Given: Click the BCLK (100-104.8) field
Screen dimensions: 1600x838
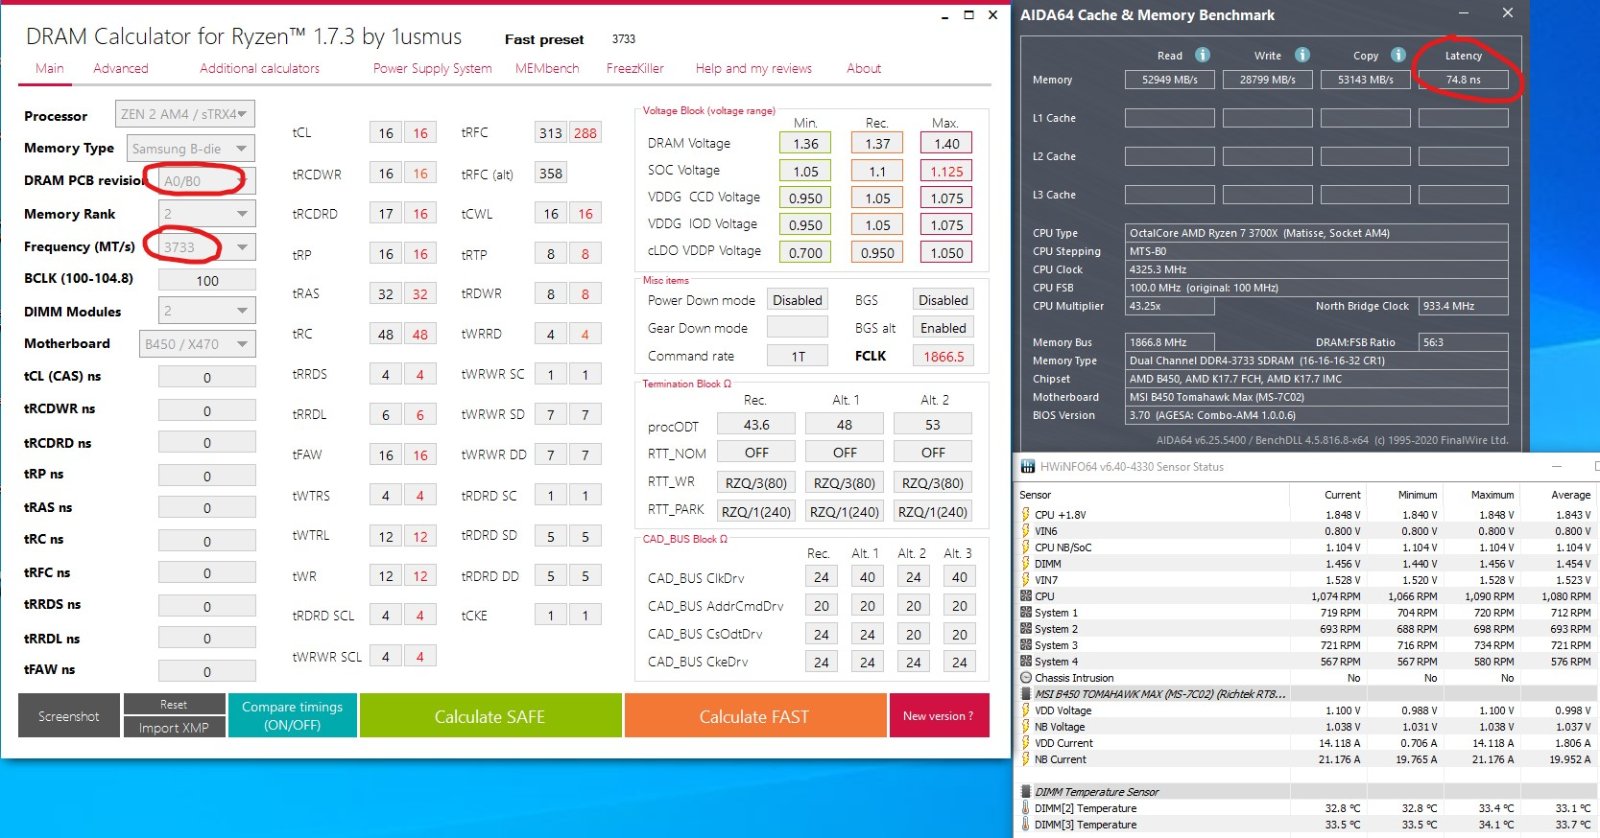Looking at the screenshot, I should (x=207, y=281).
